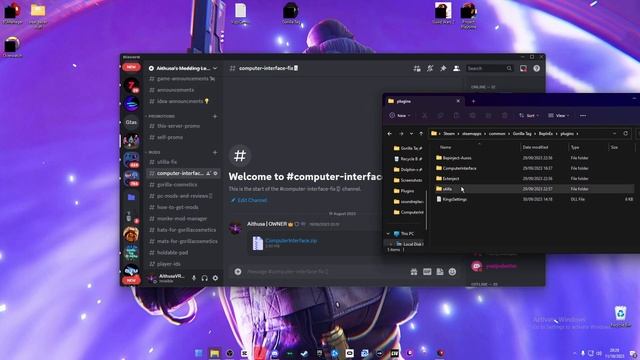The width and height of the screenshot is (640, 360).
Task: Open GIF picker in Discord message bar
Action: [427, 272]
